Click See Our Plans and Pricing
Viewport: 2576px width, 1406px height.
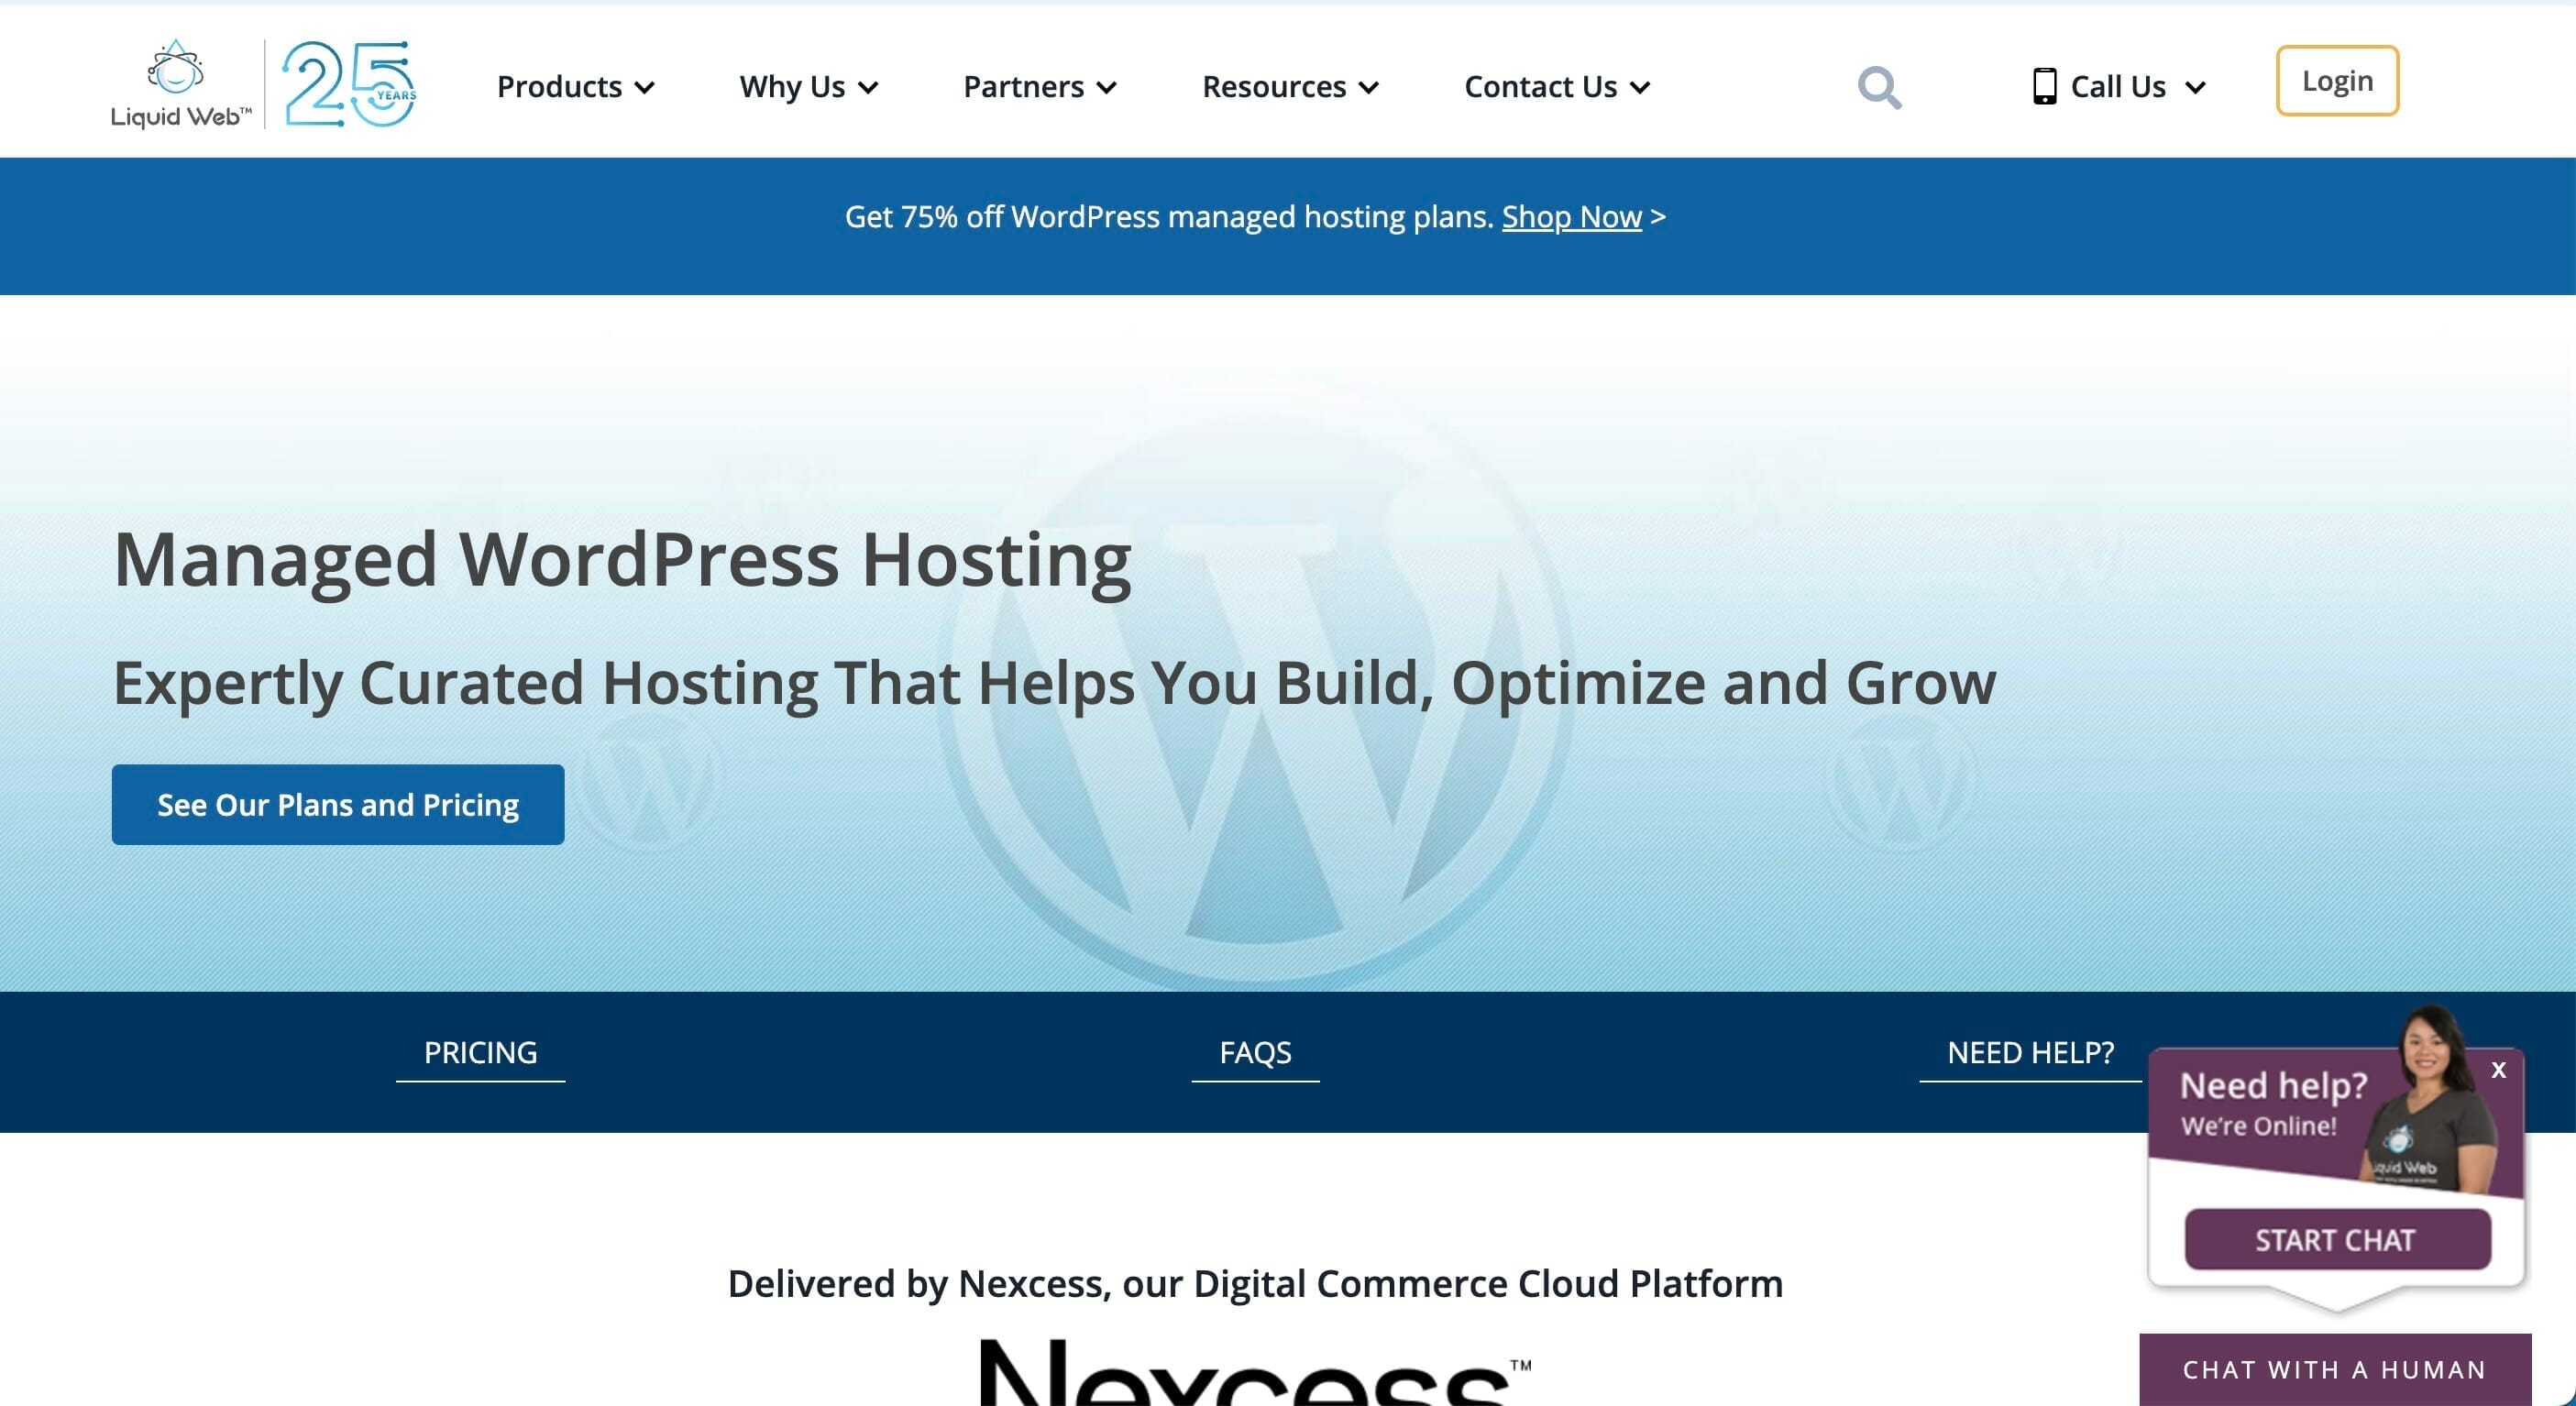[338, 805]
